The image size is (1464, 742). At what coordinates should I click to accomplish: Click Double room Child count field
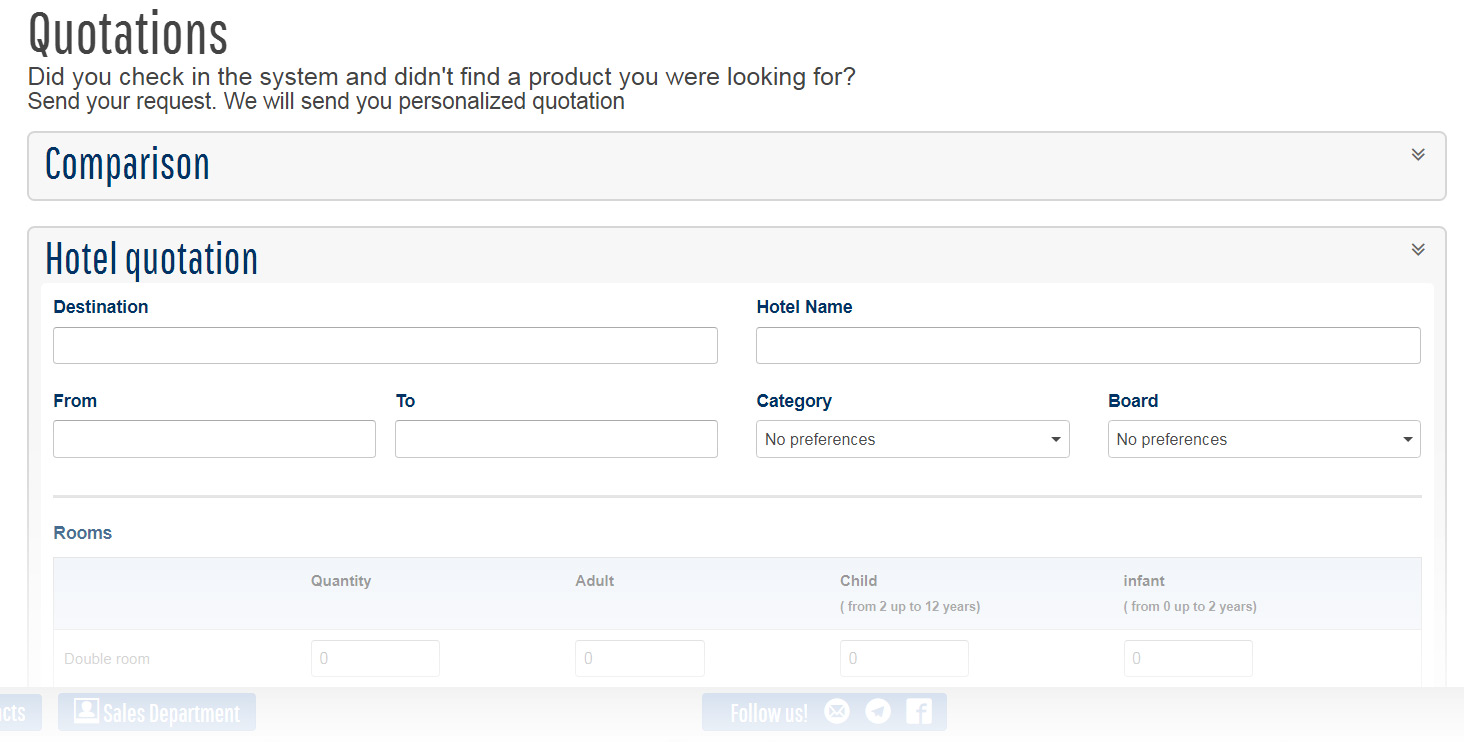(x=904, y=658)
